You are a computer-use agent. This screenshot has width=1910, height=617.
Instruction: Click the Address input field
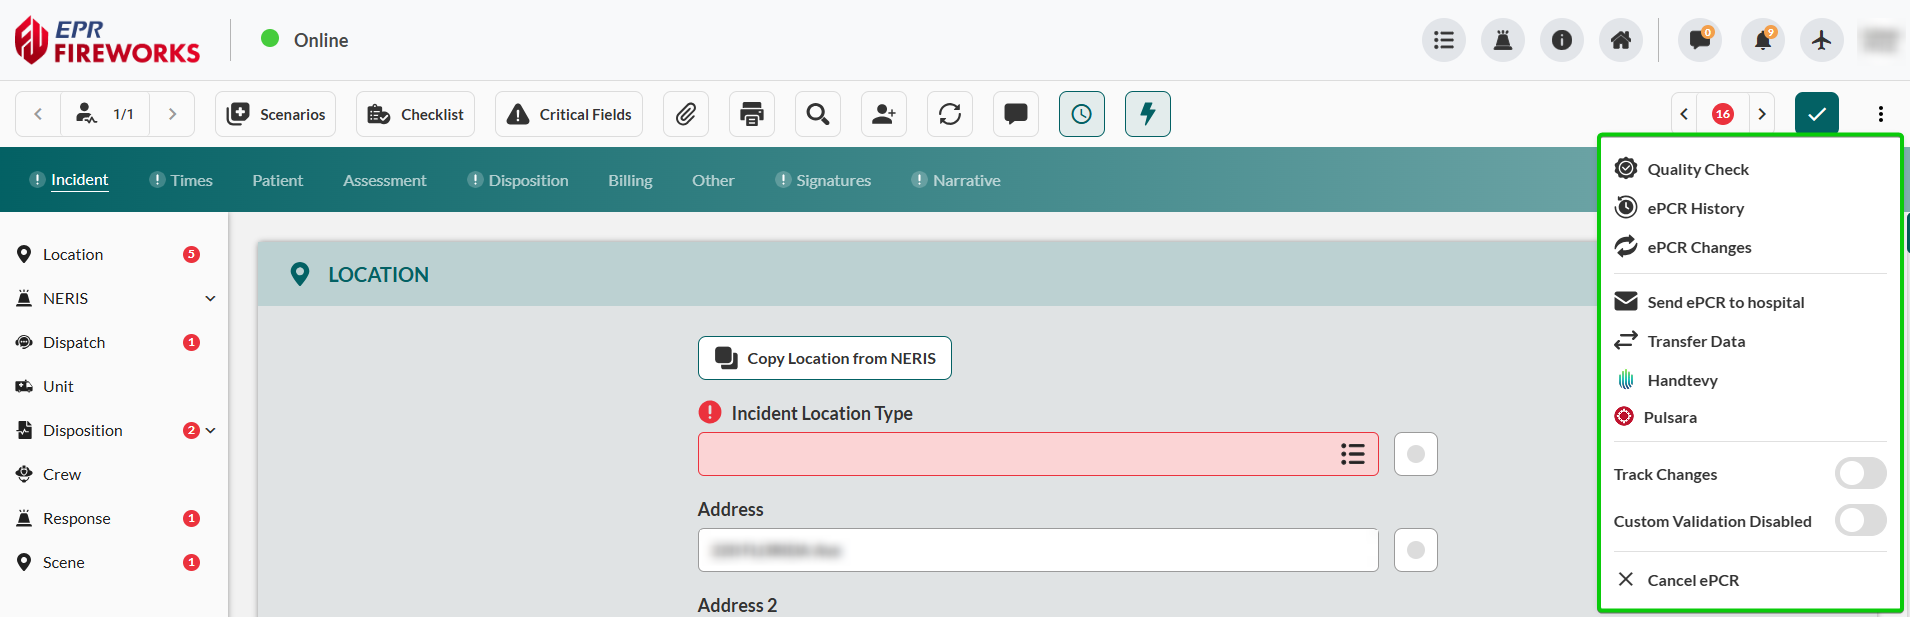point(1038,550)
